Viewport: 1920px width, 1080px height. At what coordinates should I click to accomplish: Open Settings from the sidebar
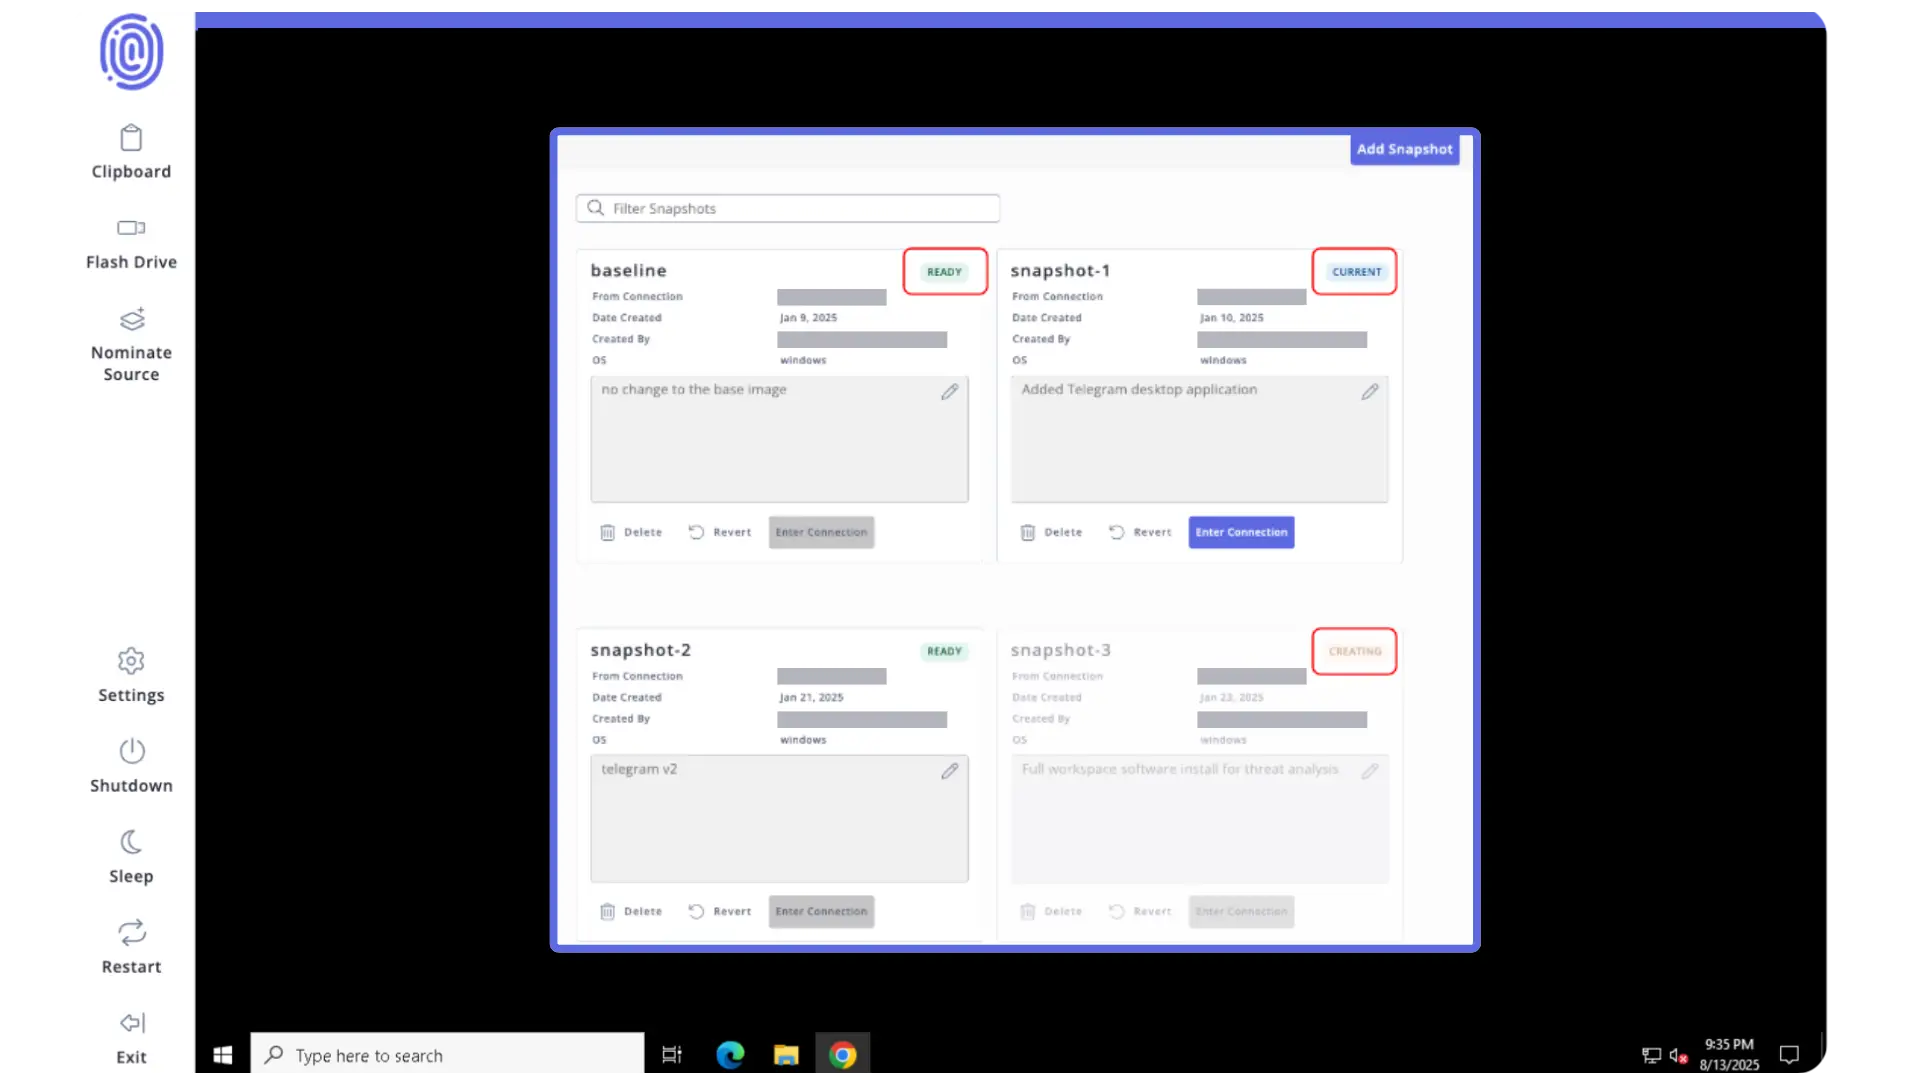[x=131, y=676]
